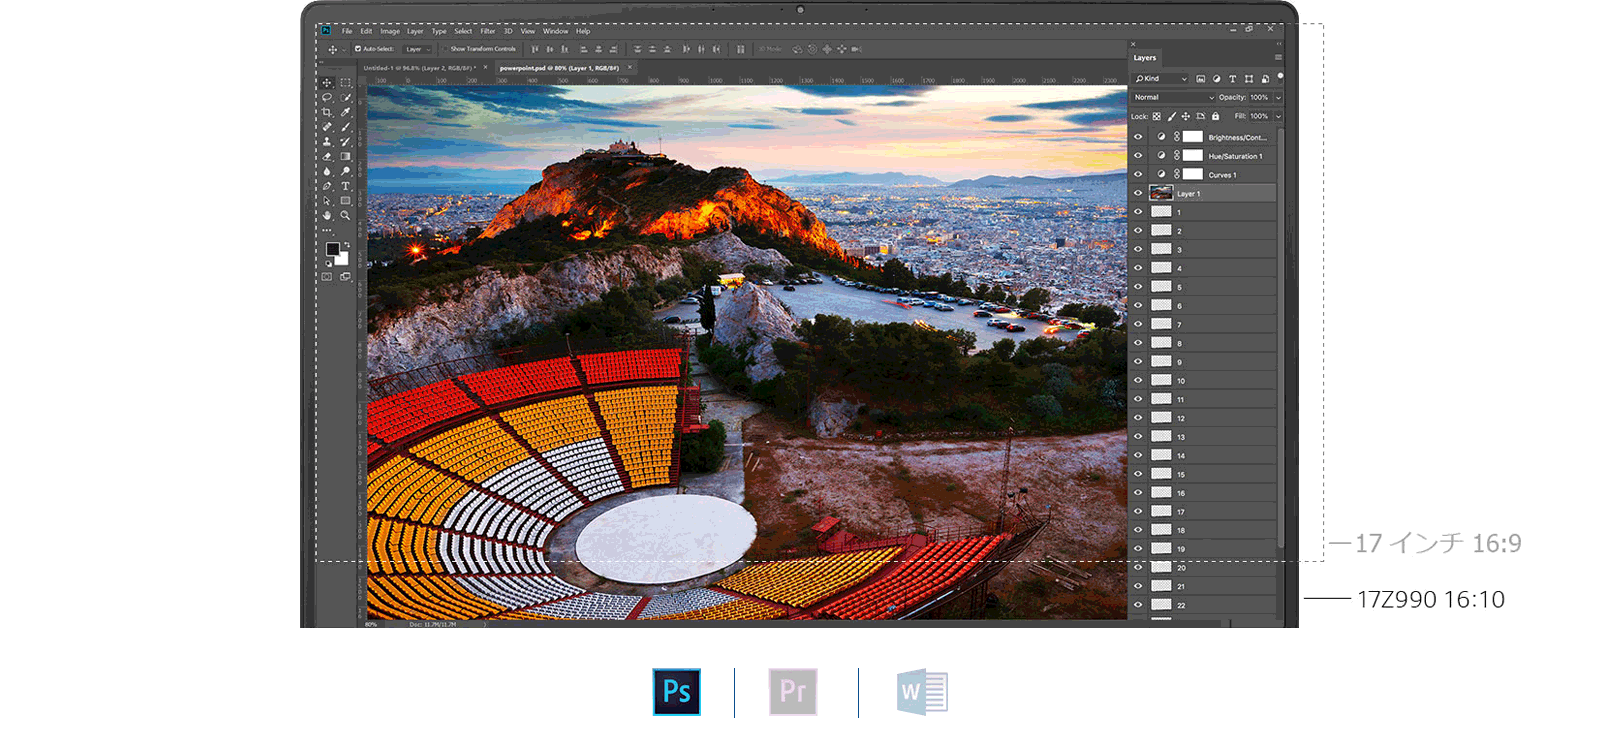Viewport: 1600px width, 750px height.
Task: Open the Opacity slider dropdown arrow
Action: [x=1278, y=97]
